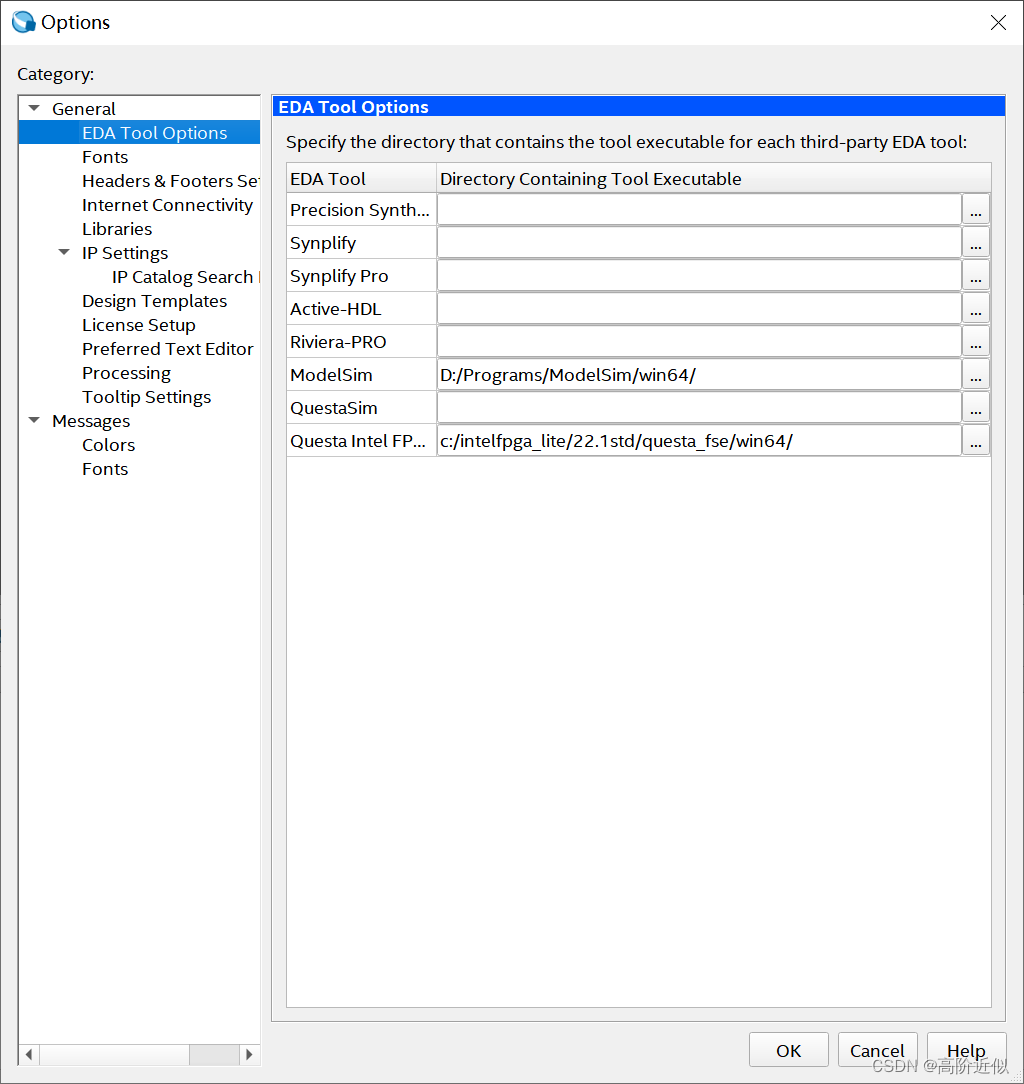Open browse dialog for Active-HDL path
This screenshot has width=1024, height=1084.
point(975,308)
